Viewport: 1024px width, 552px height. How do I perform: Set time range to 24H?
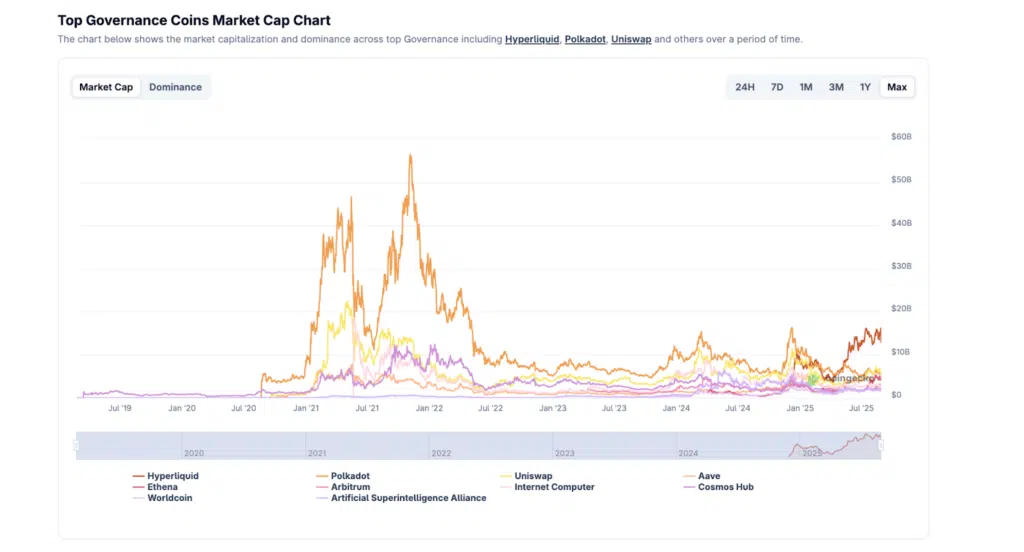(745, 87)
